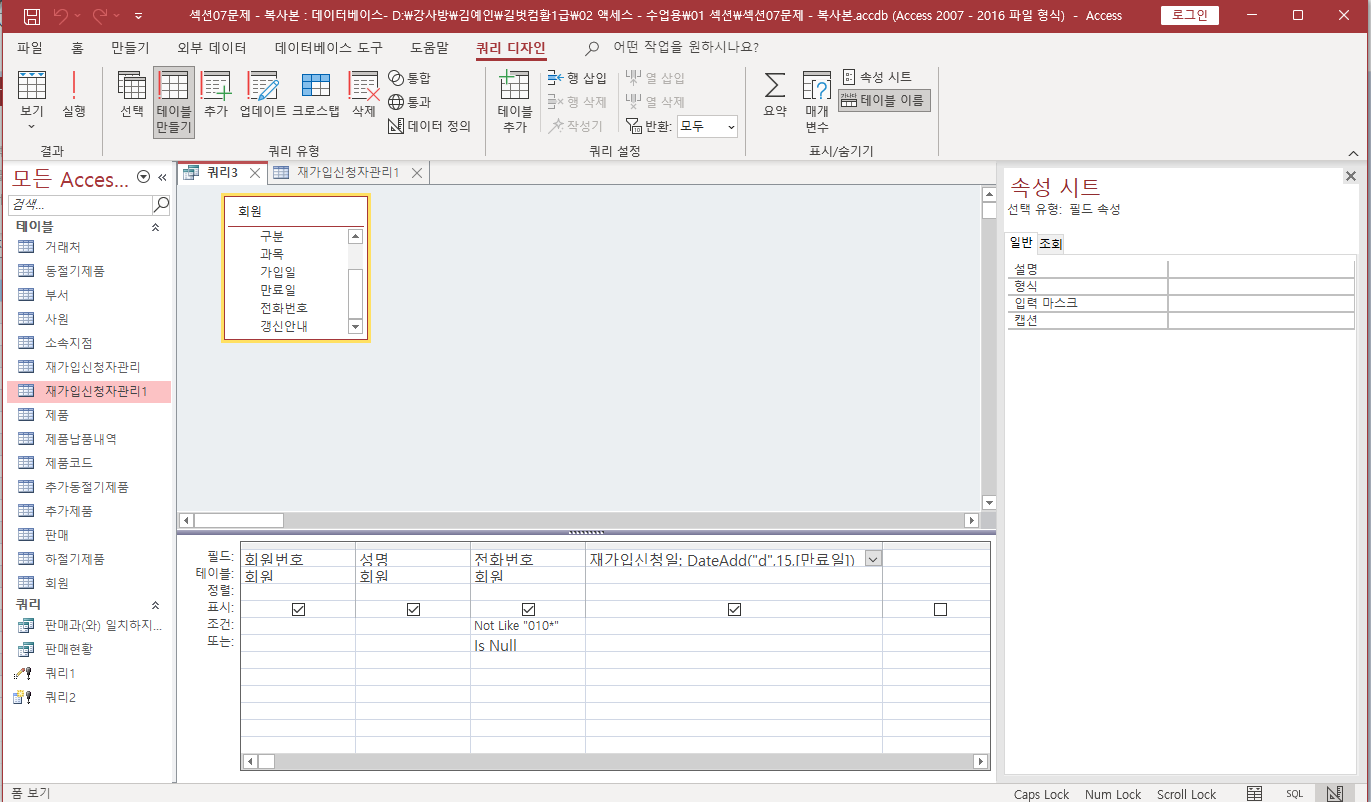Screen dimensions: 1371x802
Task: Toggle the 요약 (Totals) sigma icon
Action: pyautogui.click(x=775, y=96)
